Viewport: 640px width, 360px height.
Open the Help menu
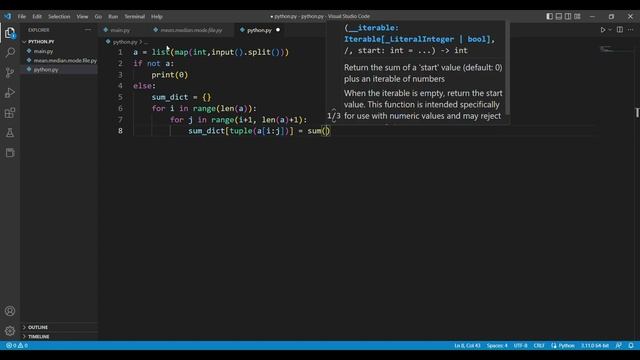(157, 16)
